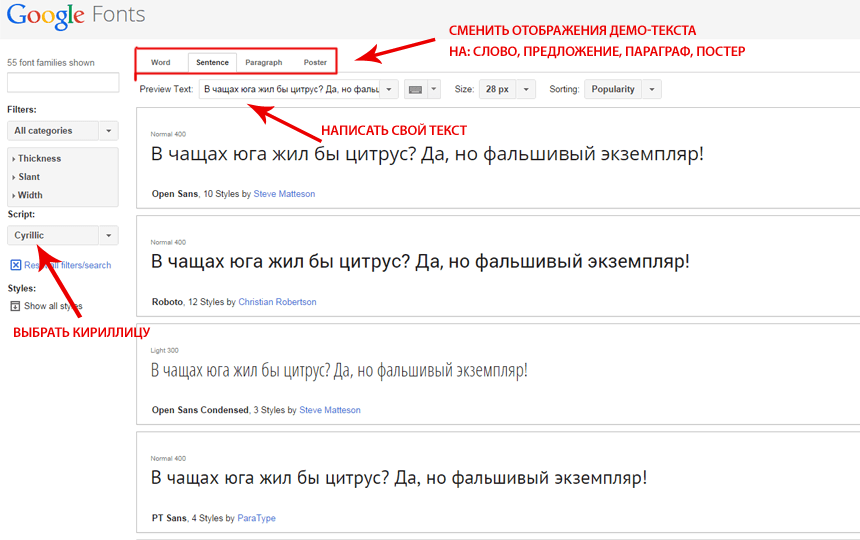Viewport: 860px width, 540px height.
Task: Select the All categories button
Action: [53, 131]
